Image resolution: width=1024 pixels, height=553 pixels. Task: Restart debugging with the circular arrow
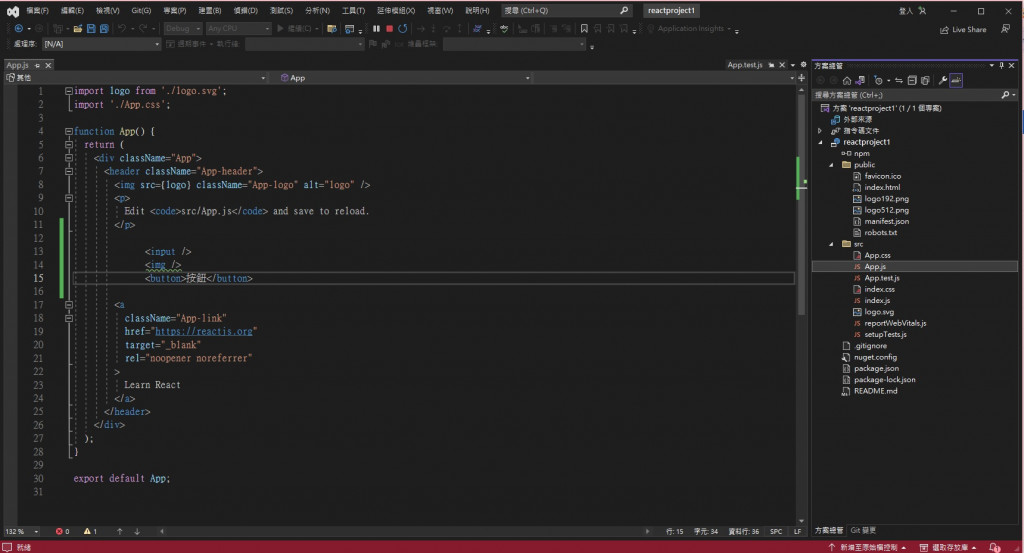coord(402,29)
